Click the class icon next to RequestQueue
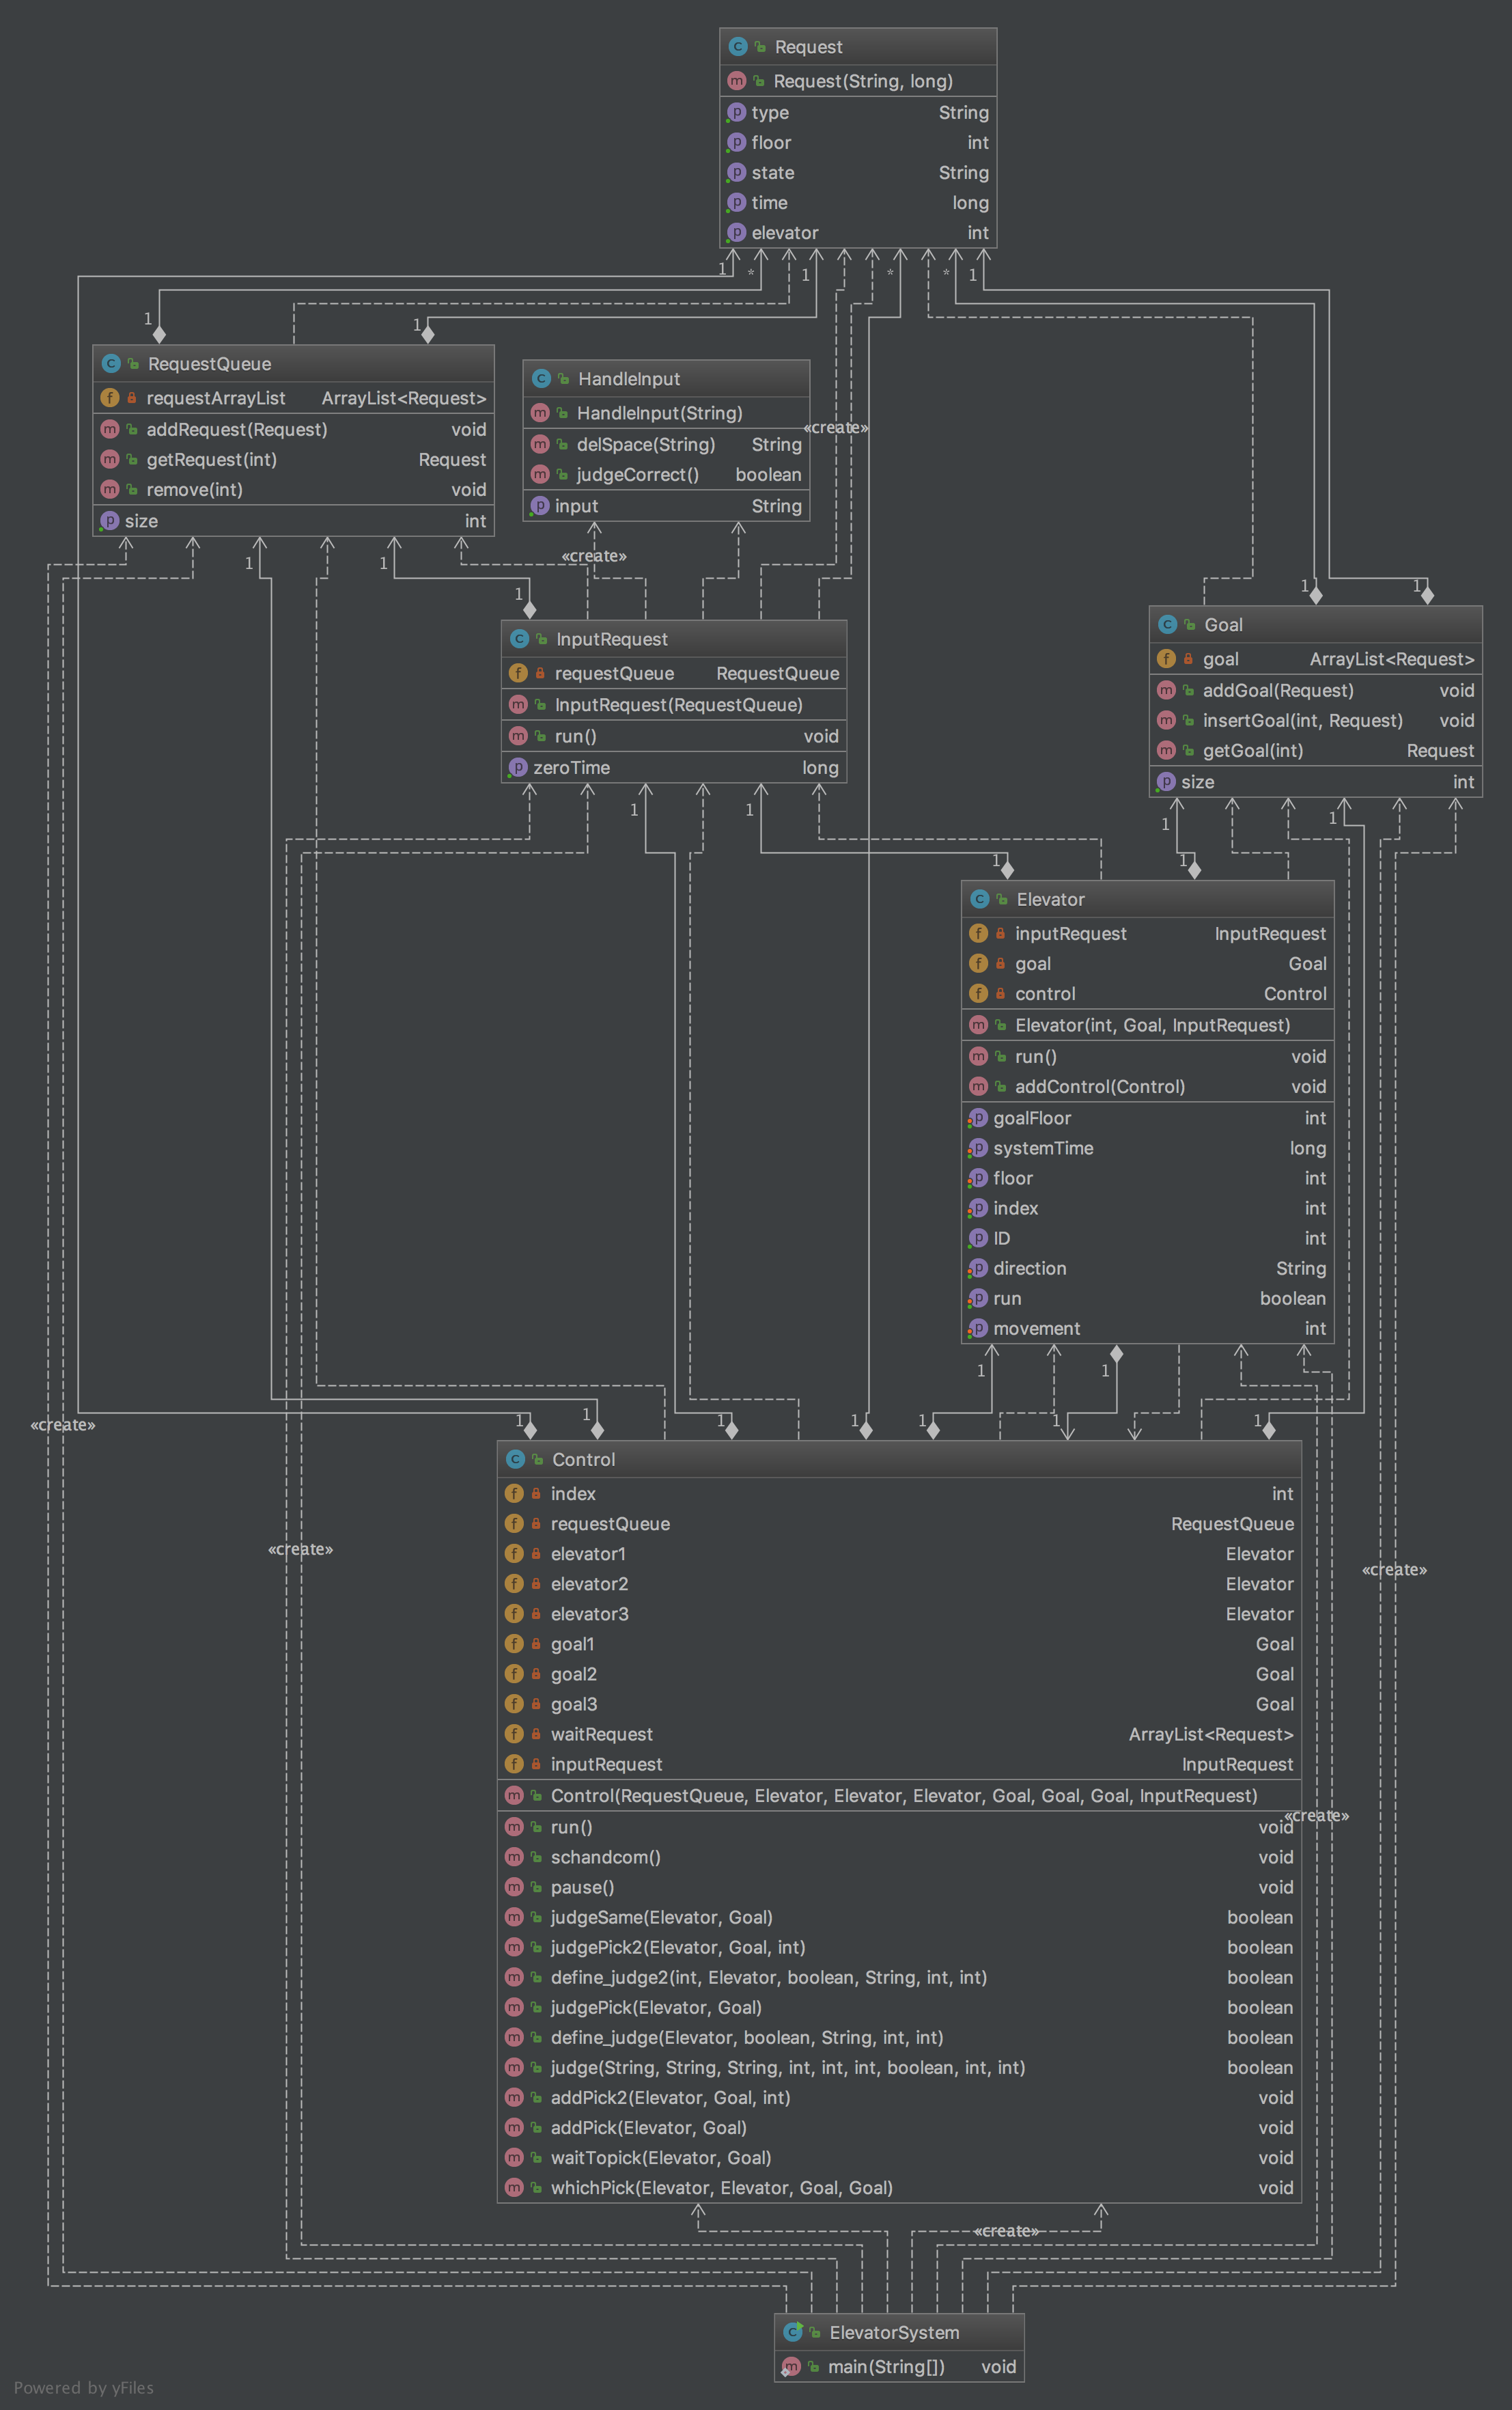The height and width of the screenshot is (2410, 1512). click(x=111, y=364)
